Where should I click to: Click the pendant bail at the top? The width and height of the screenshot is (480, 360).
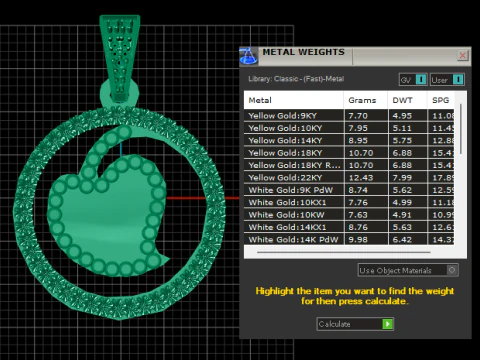(119, 58)
